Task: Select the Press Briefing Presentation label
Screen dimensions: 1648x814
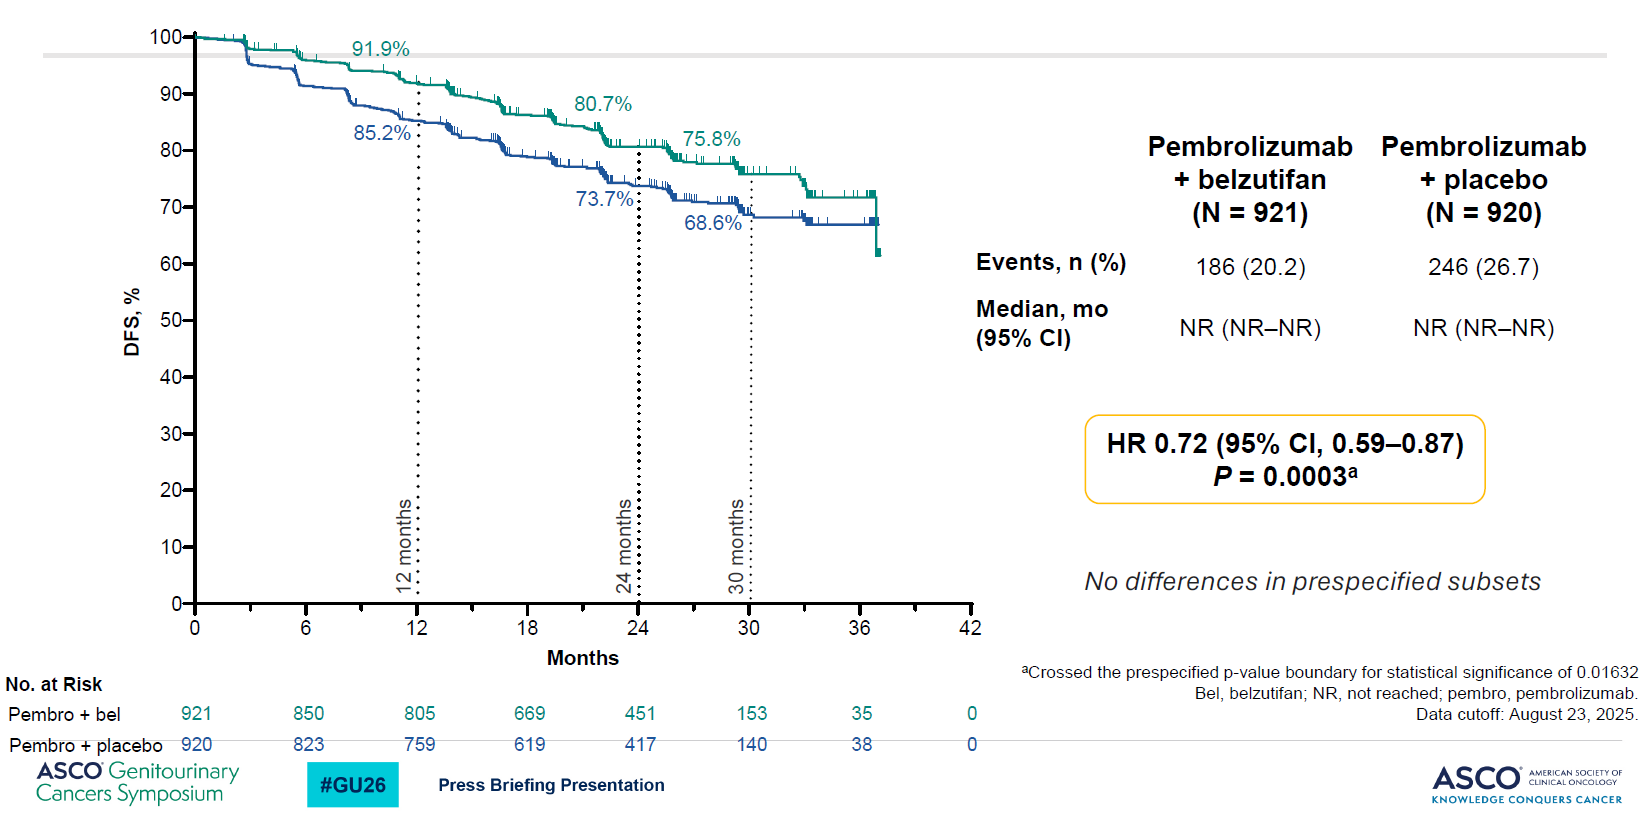Action: click(551, 785)
